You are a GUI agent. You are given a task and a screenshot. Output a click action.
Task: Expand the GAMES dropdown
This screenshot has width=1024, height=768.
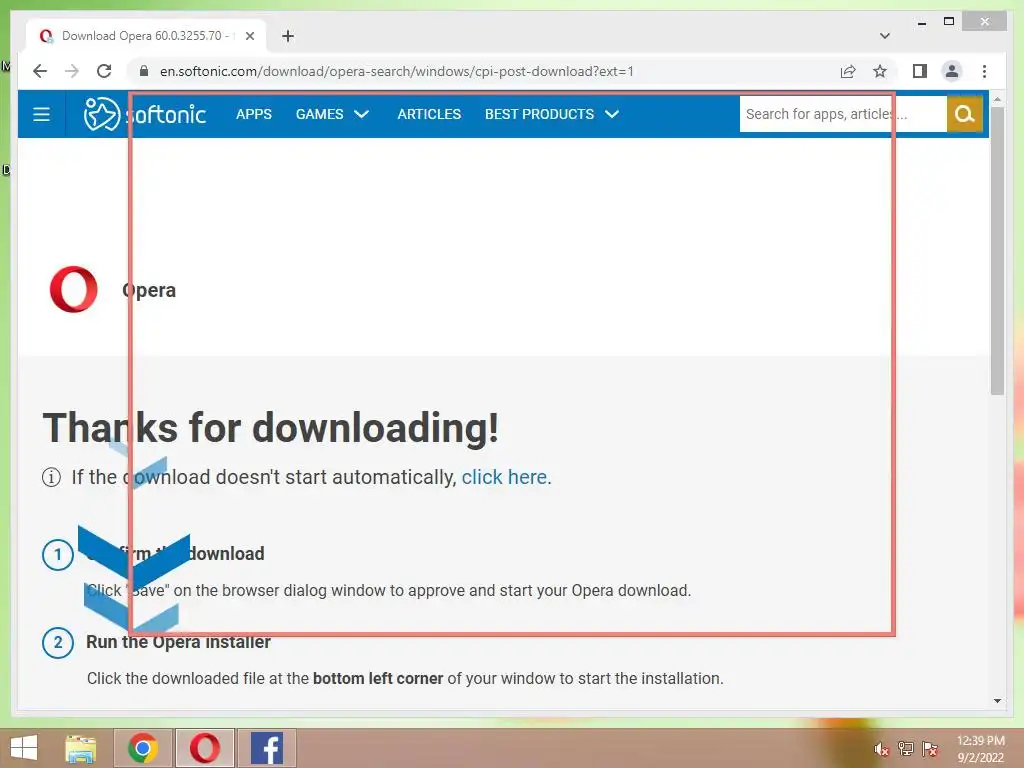pyautogui.click(x=332, y=114)
